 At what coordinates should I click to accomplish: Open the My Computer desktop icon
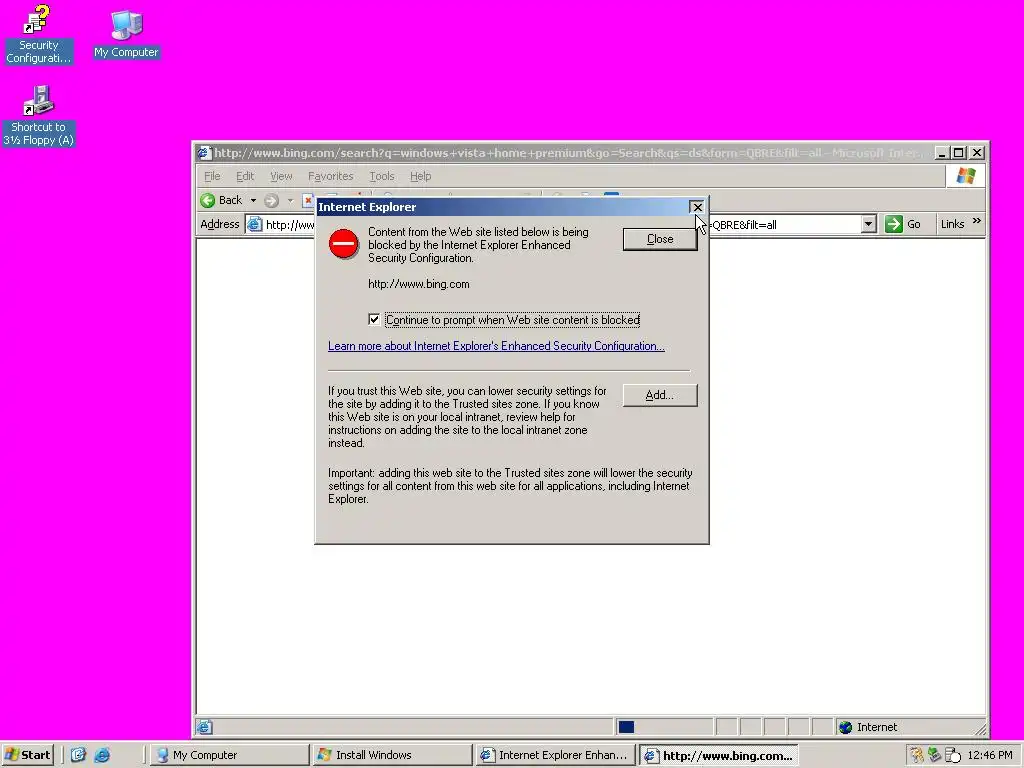[126, 34]
